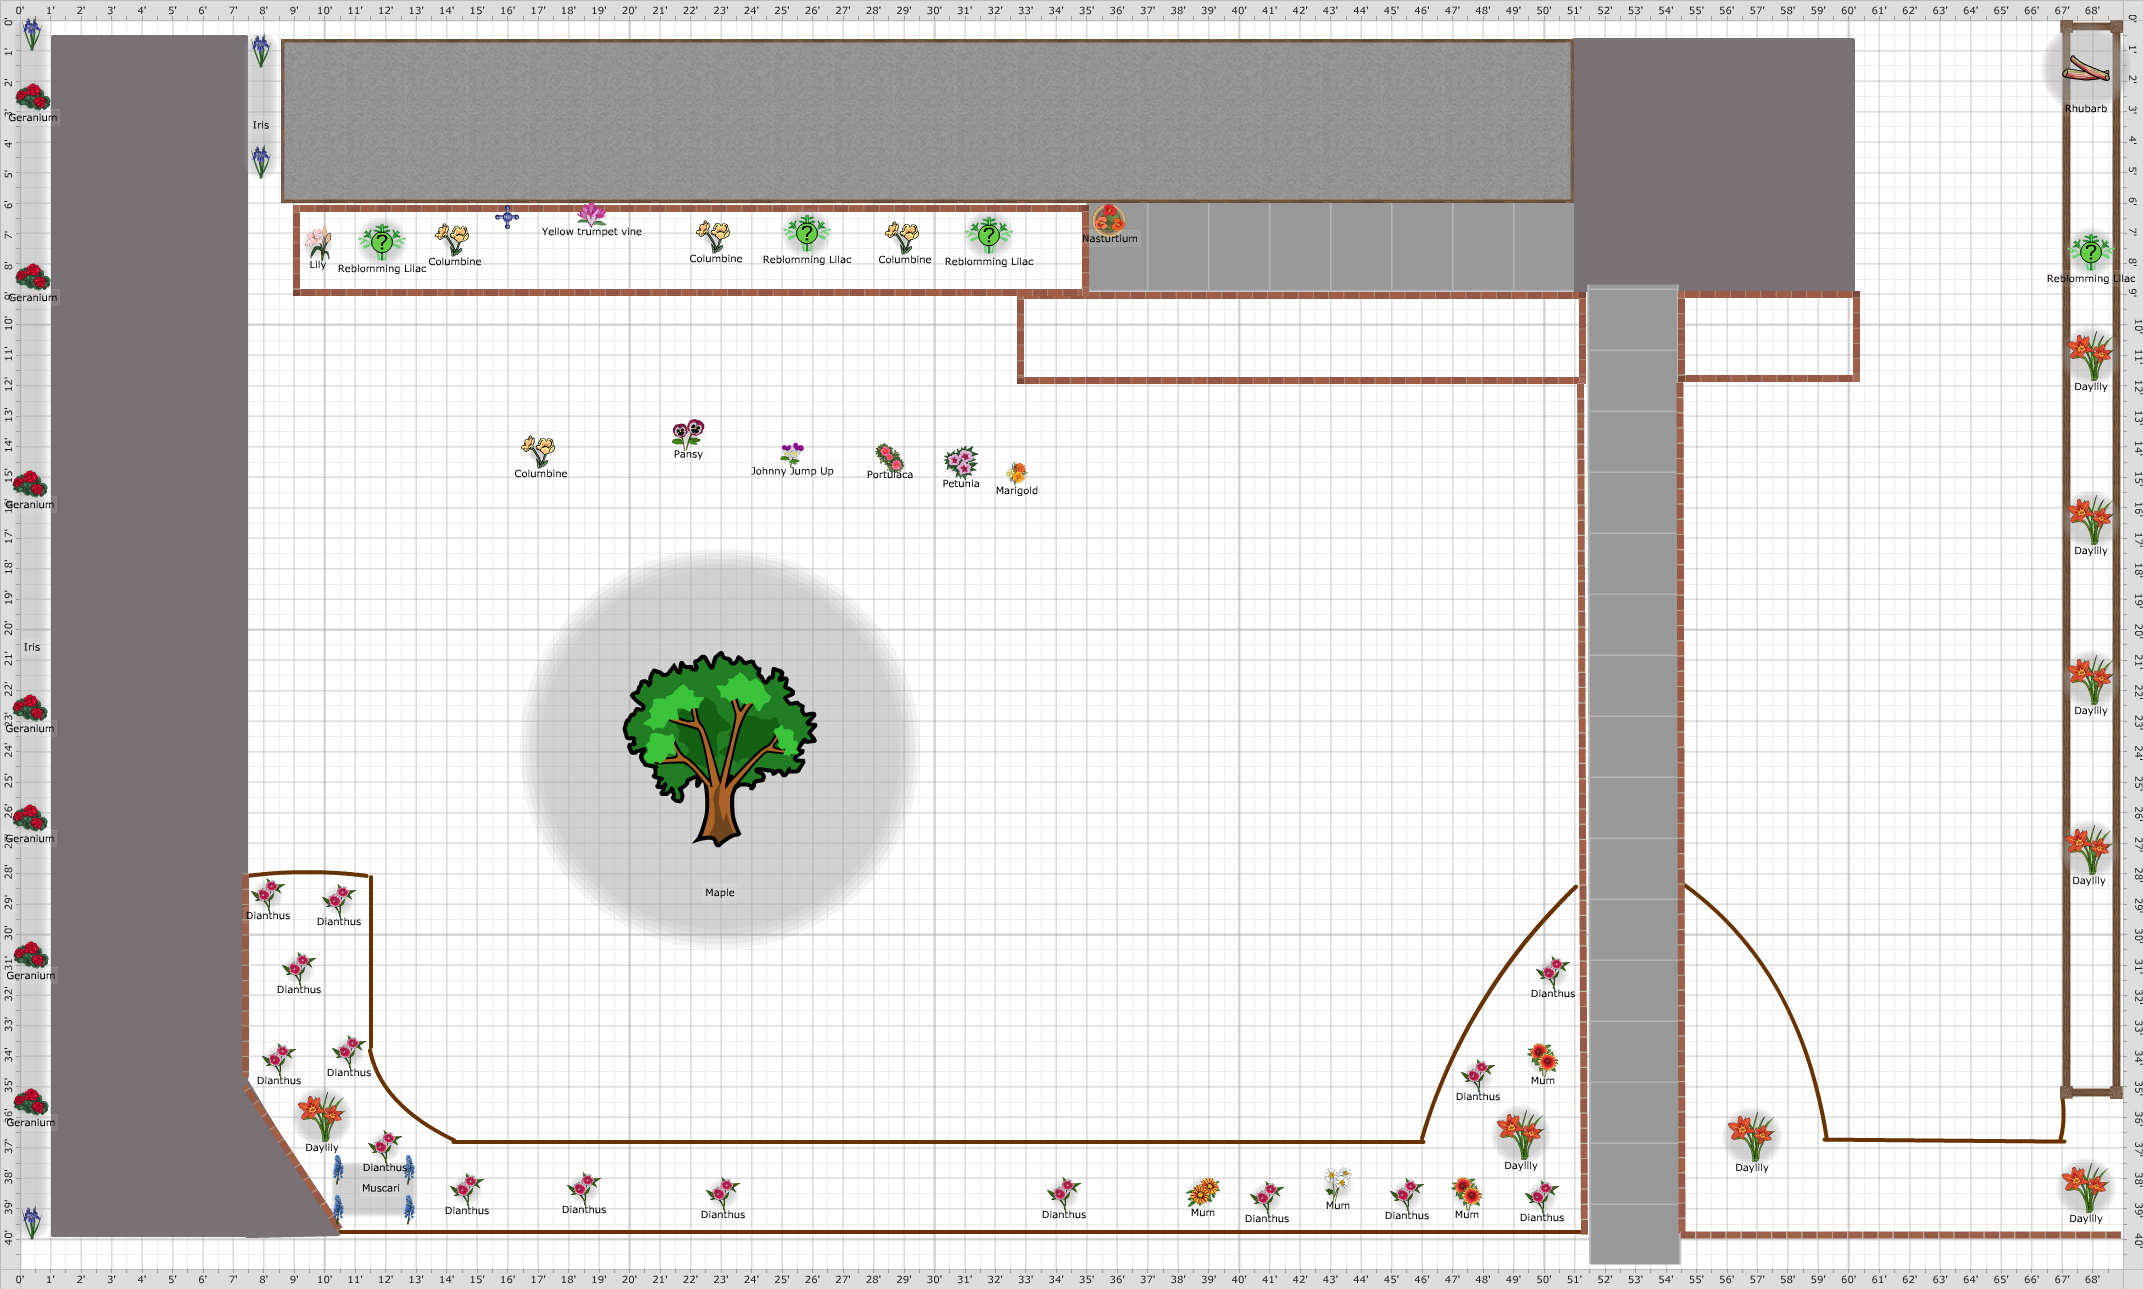Click the Dianthus label under its flower near Muscari
The image size is (2143, 1289).
384,1167
